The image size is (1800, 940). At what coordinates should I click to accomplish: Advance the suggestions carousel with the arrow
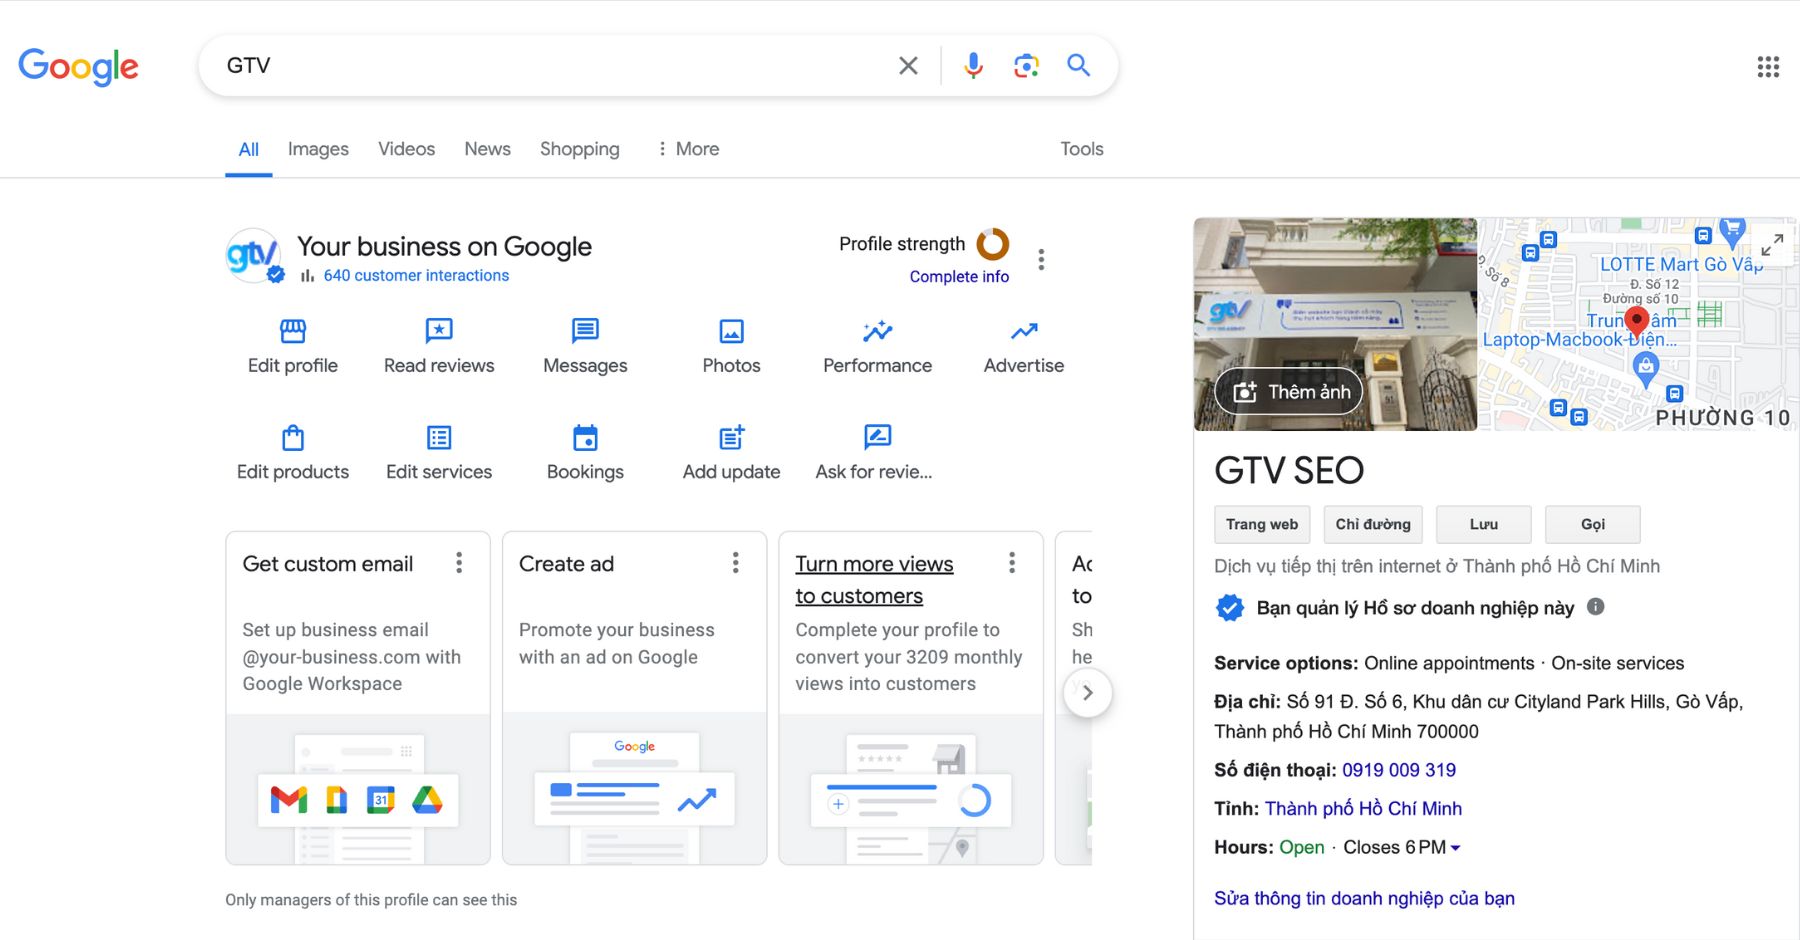[1087, 692]
